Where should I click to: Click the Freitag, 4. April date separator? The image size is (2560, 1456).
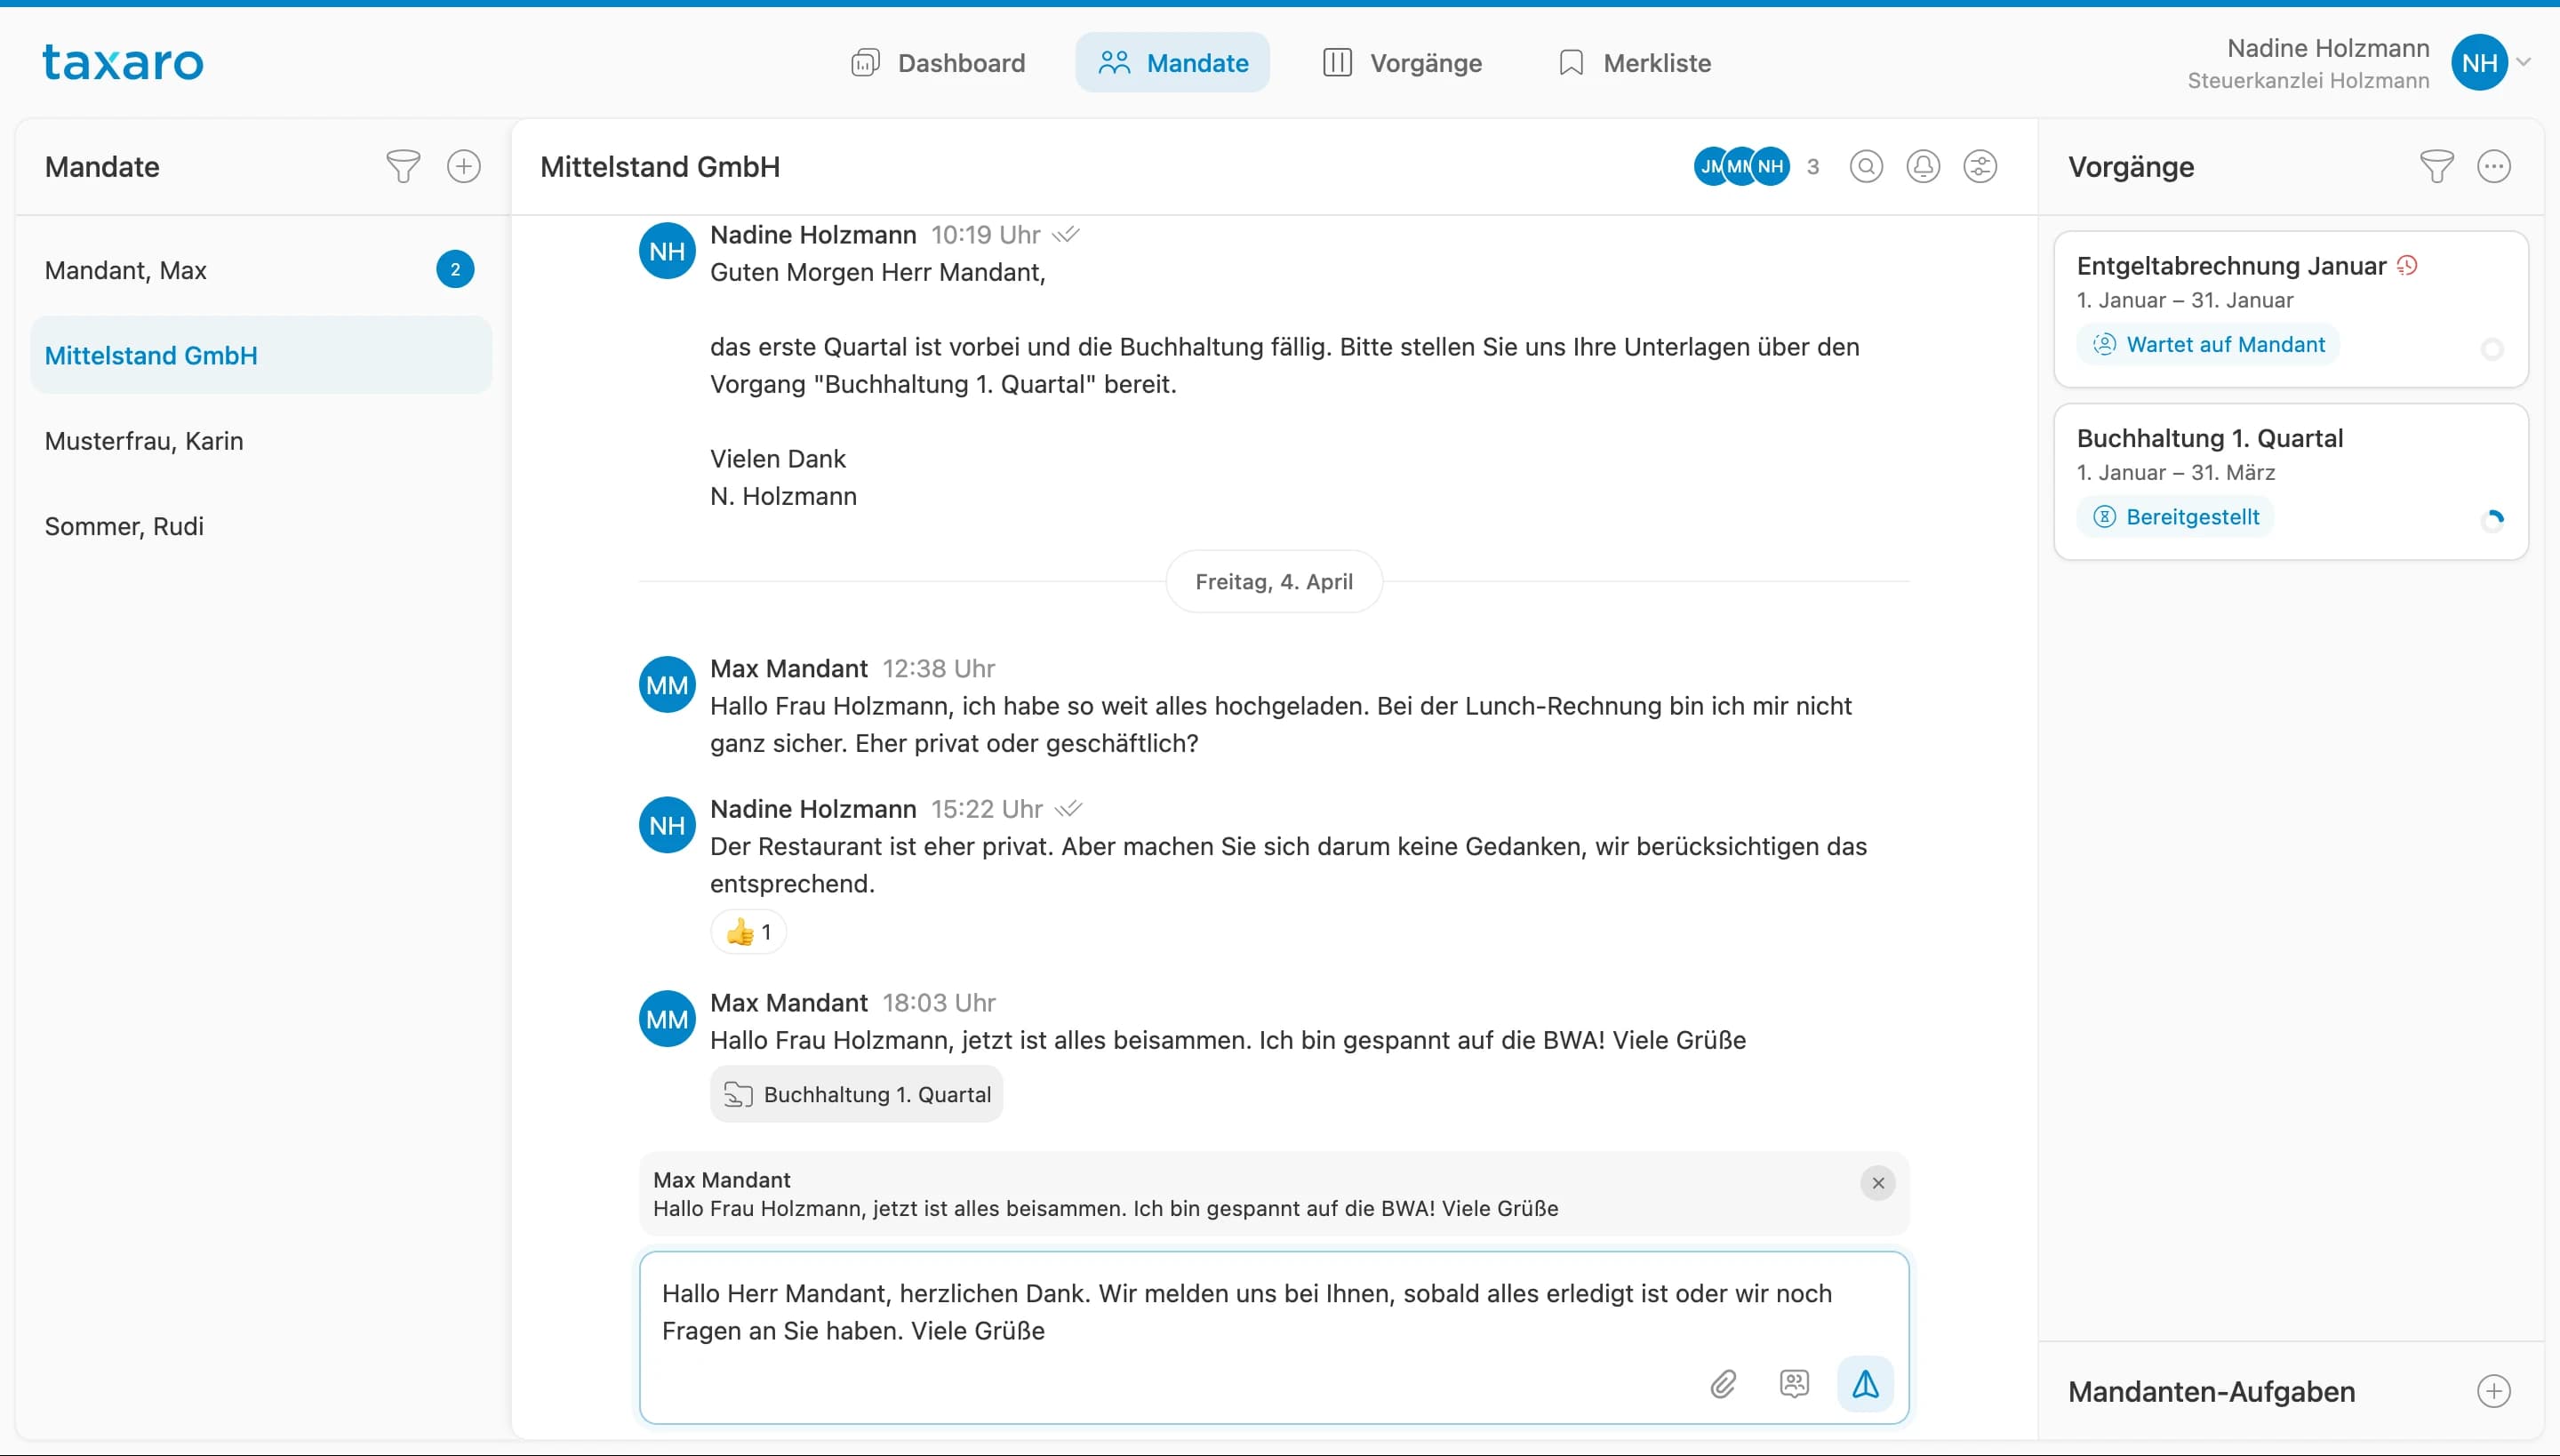[1274, 581]
